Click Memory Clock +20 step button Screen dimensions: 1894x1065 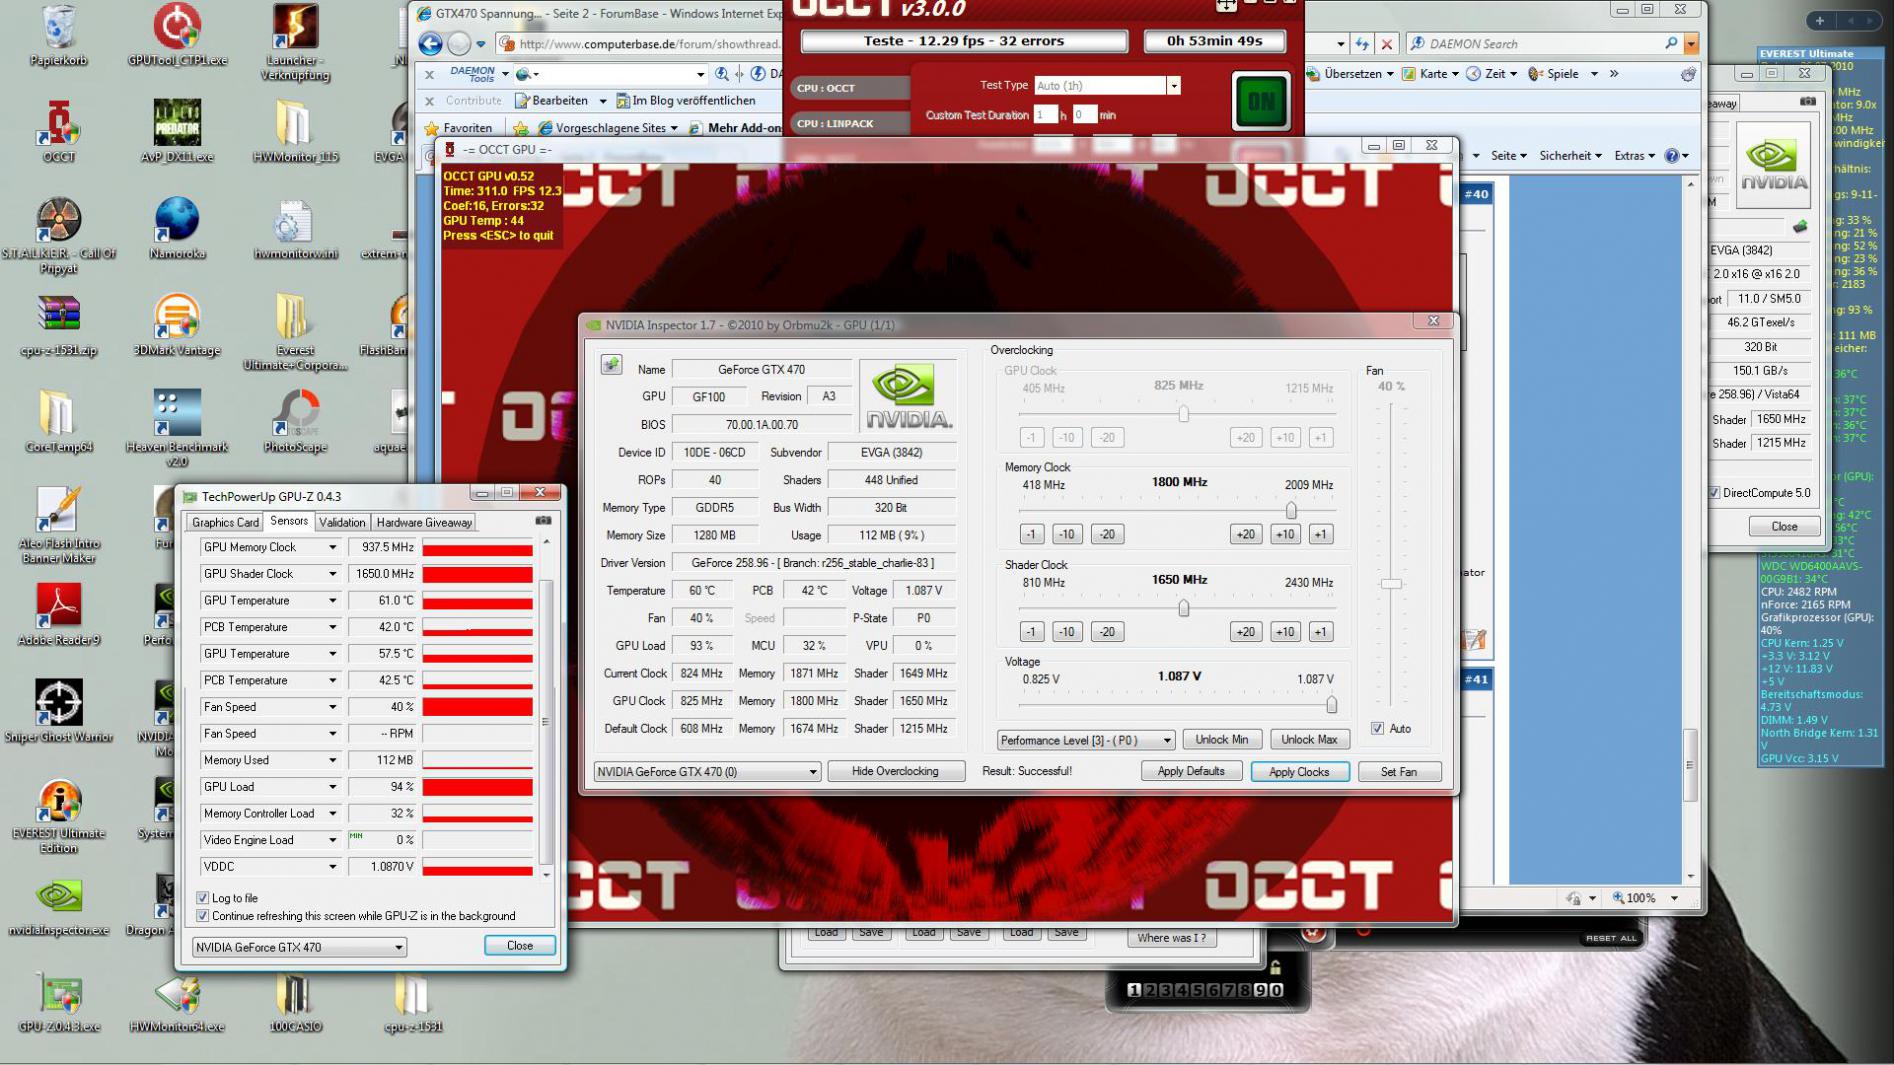[1245, 534]
